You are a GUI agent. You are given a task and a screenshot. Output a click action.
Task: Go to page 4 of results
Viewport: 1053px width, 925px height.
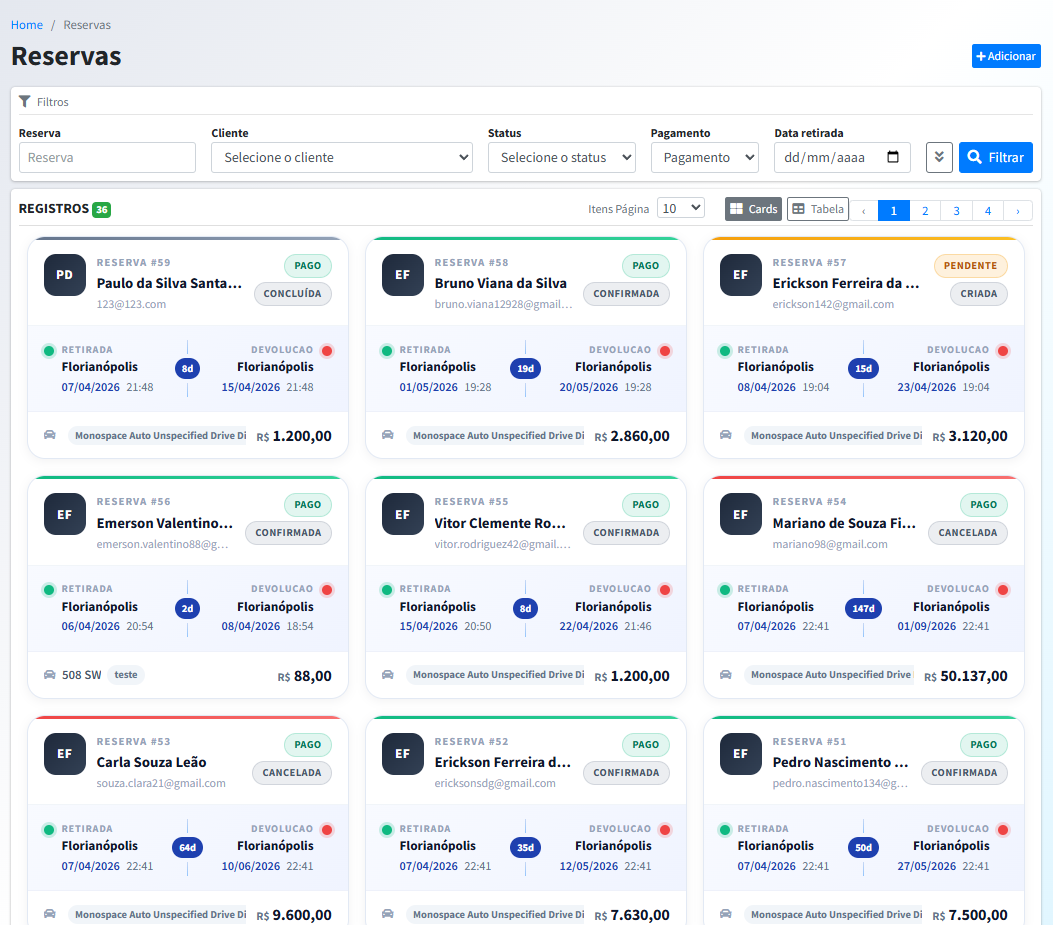click(987, 210)
